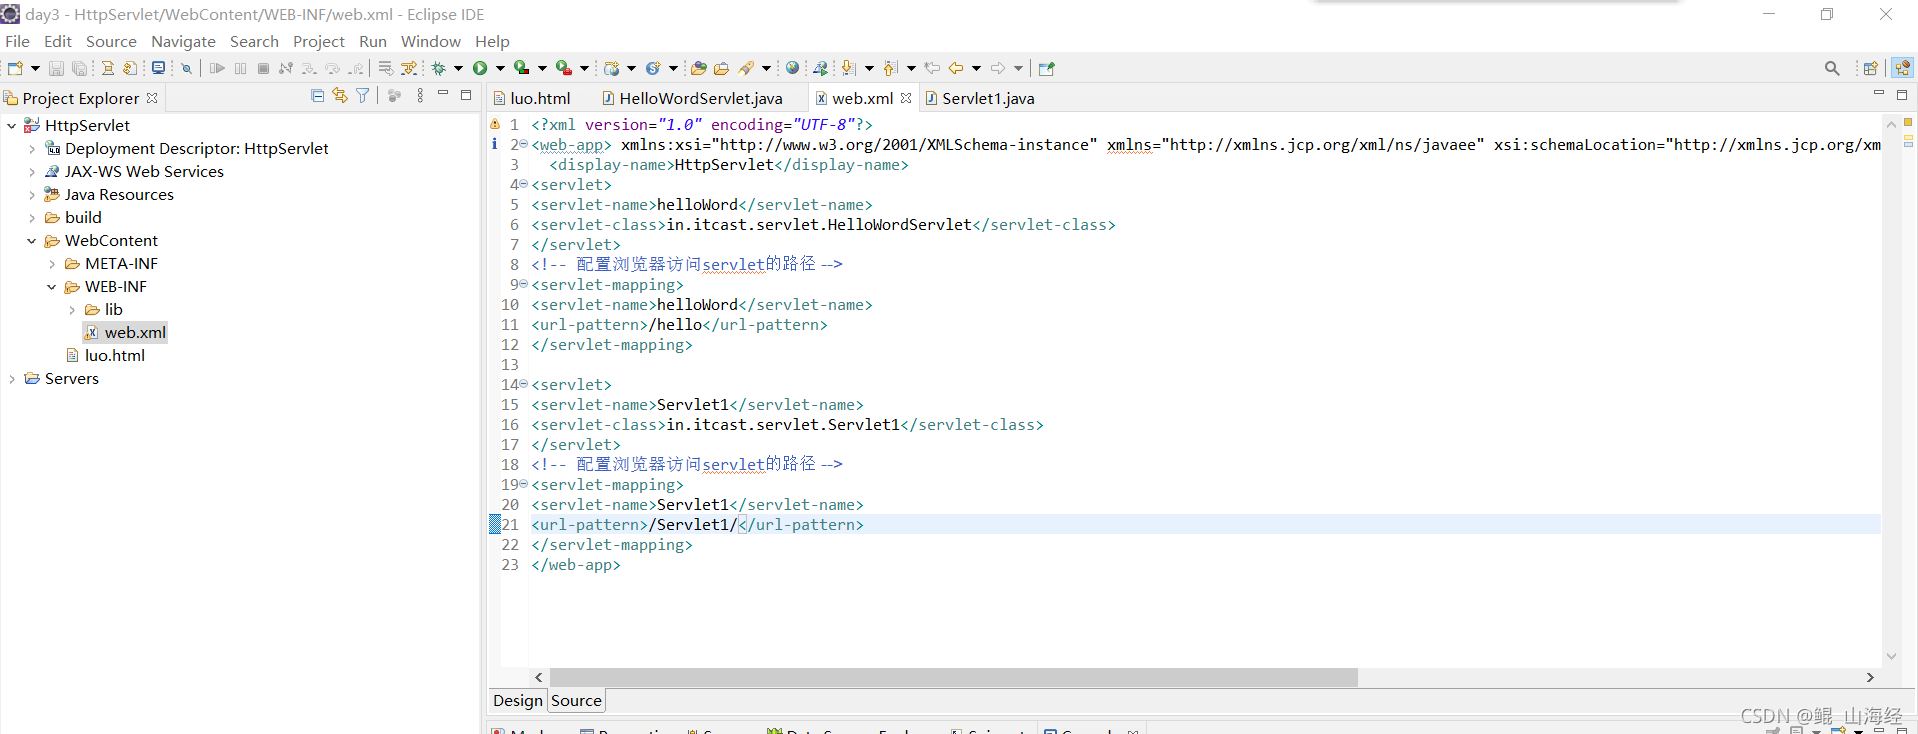Switch to Servlet1.java editor tab
This screenshot has width=1918, height=734.
pyautogui.click(x=980, y=98)
